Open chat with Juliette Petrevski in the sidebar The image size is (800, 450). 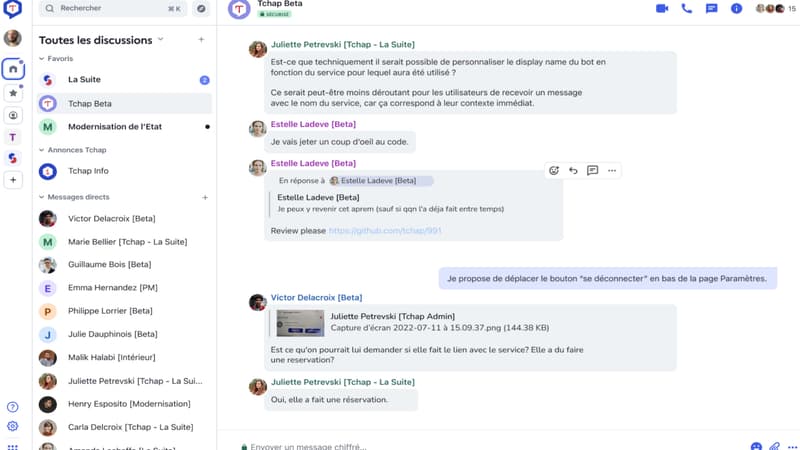click(124, 381)
